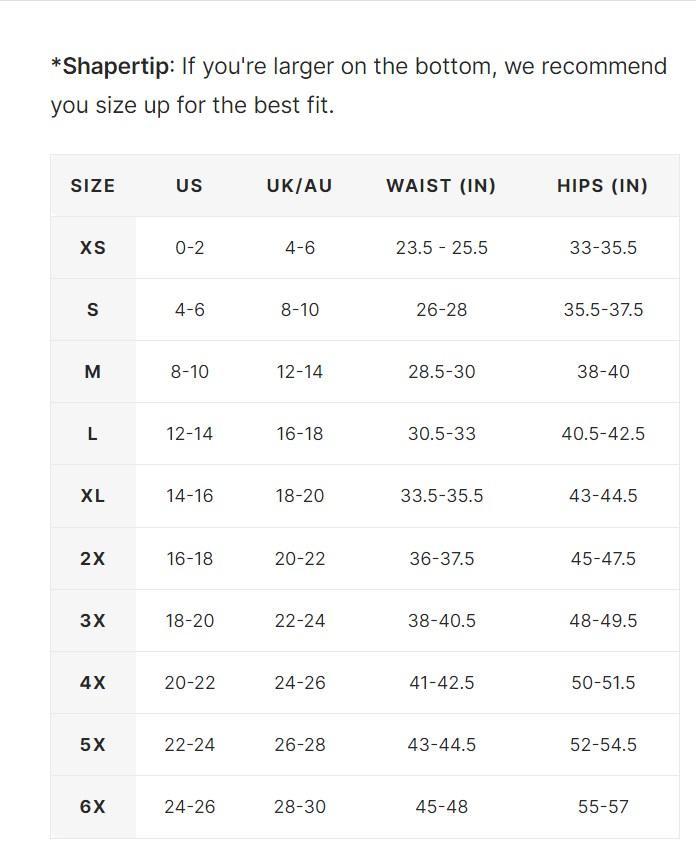Image resolution: width=696 pixels, height=844 pixels.
Task: Click the UK/AU size 22-24 cell
Action: [x=300, y=621]
